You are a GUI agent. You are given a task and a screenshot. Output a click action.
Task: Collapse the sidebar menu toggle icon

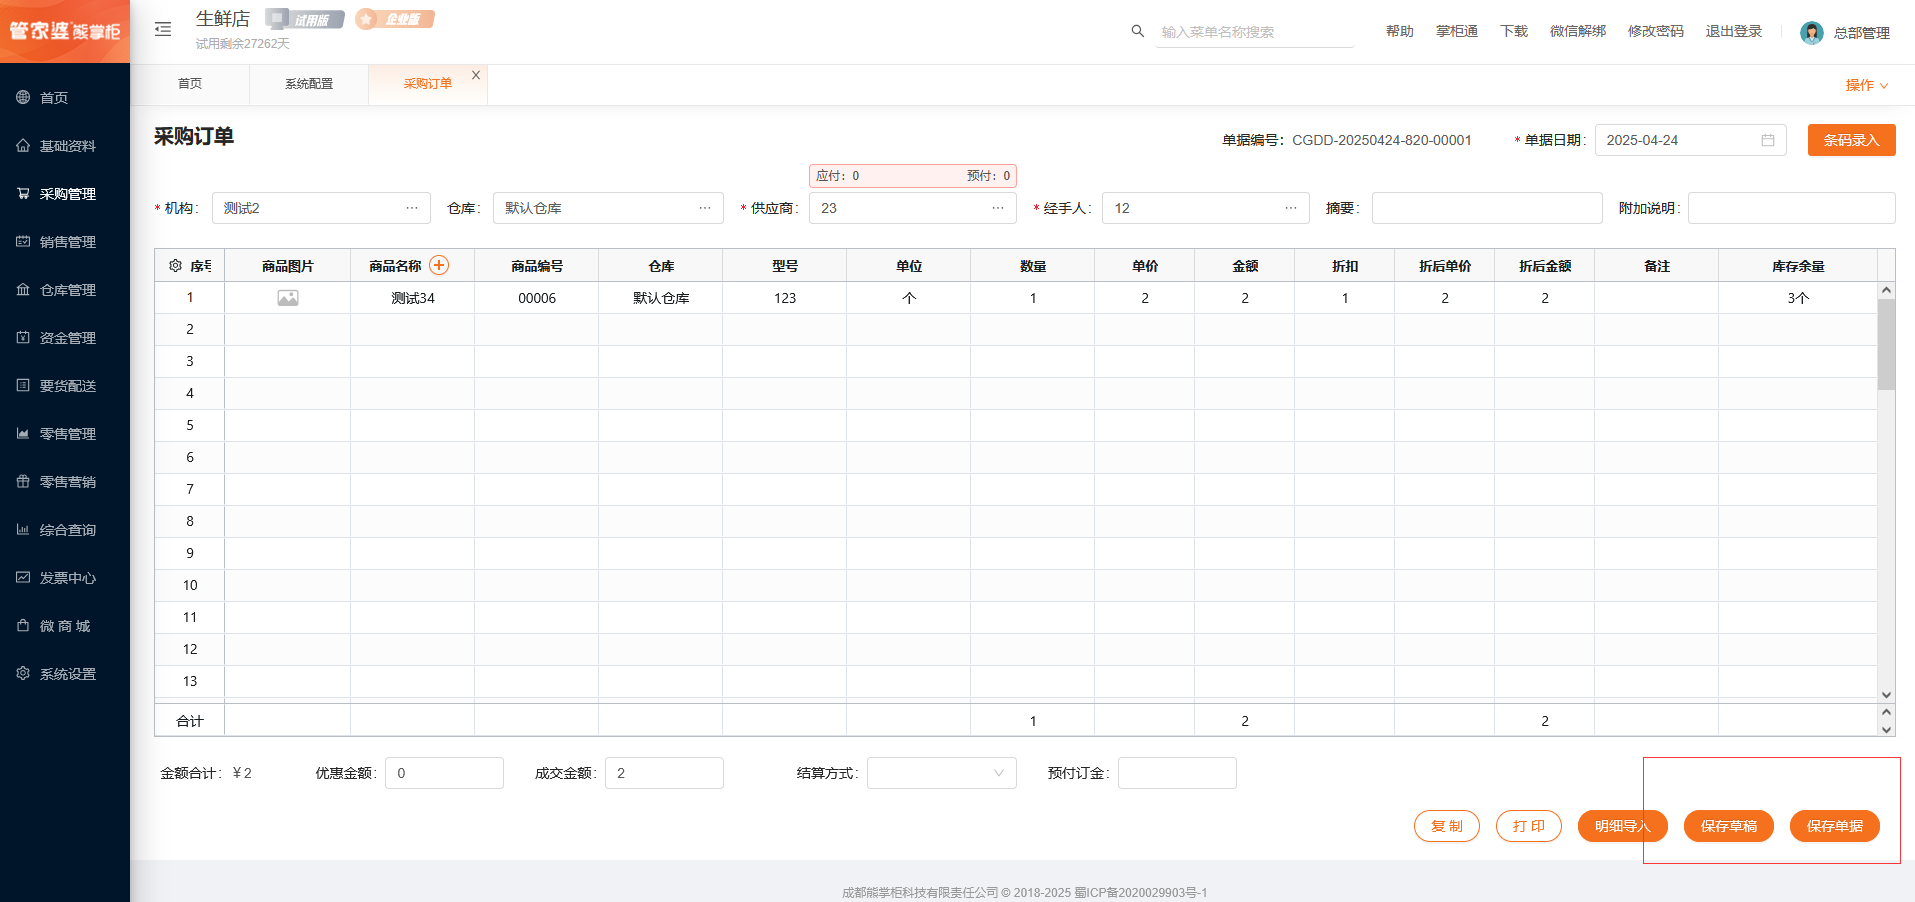click(163, 30)
